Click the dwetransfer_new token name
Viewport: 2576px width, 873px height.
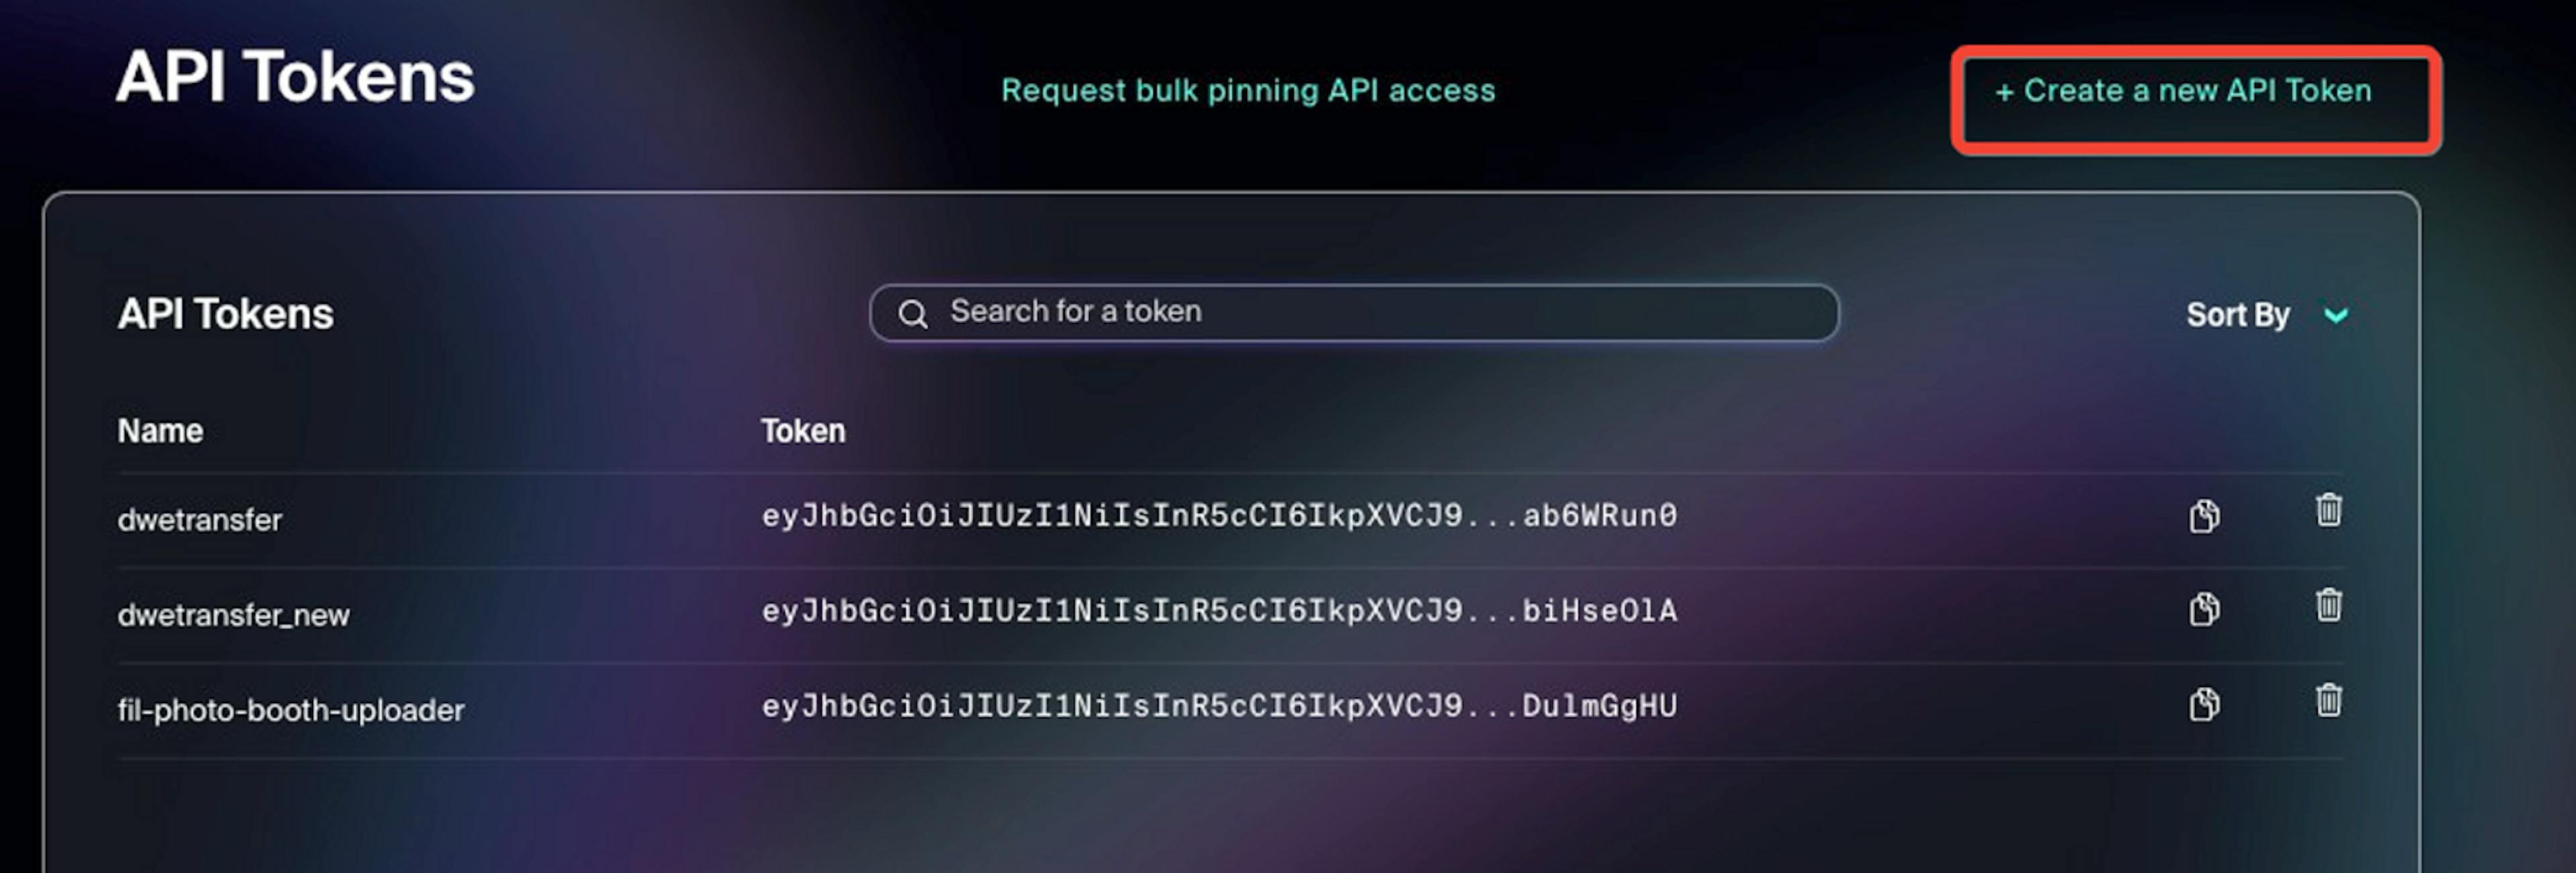[x=234, y=615]
